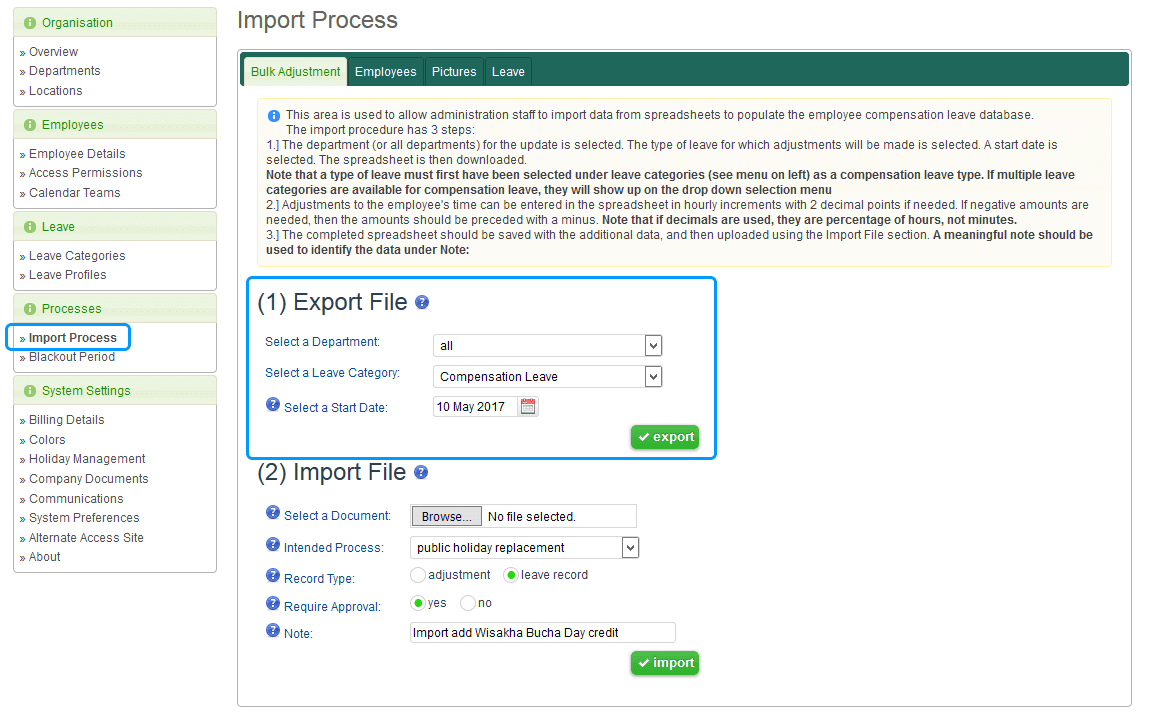Open Communications link
1153x726 pixels.
[76, 499]
